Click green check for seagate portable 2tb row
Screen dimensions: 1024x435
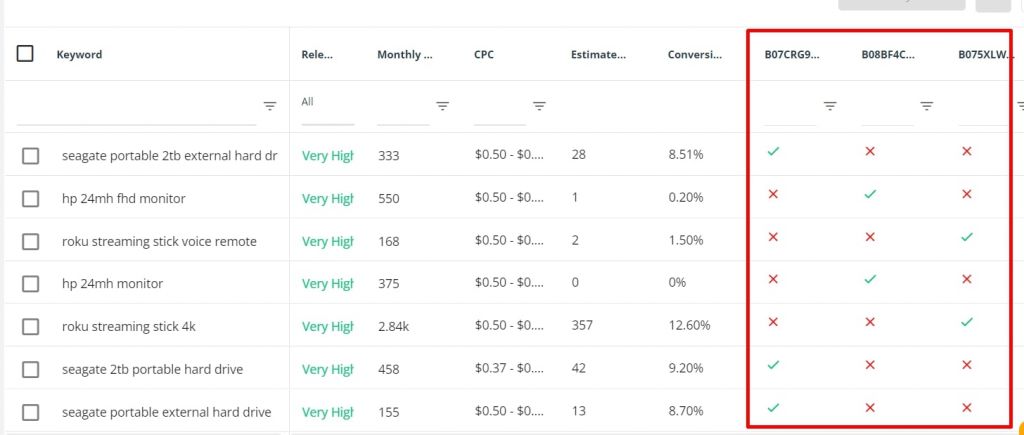coord(773,152)
